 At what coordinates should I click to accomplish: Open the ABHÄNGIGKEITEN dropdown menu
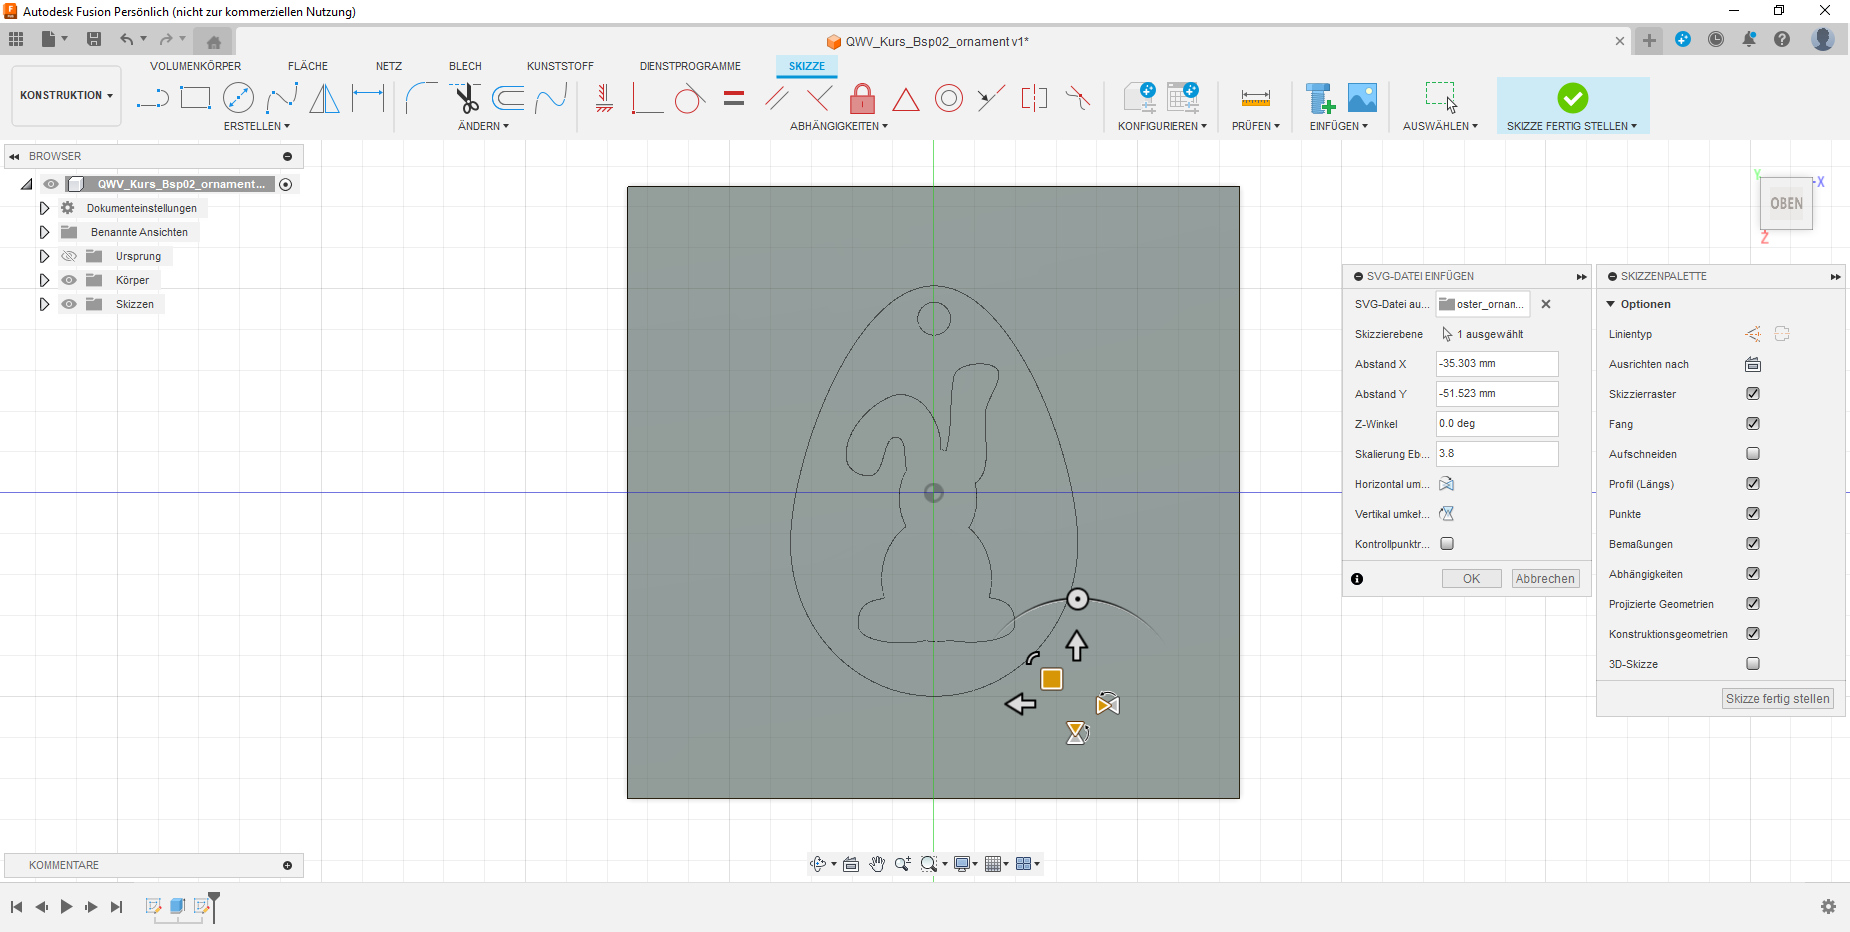coord(838,126)
